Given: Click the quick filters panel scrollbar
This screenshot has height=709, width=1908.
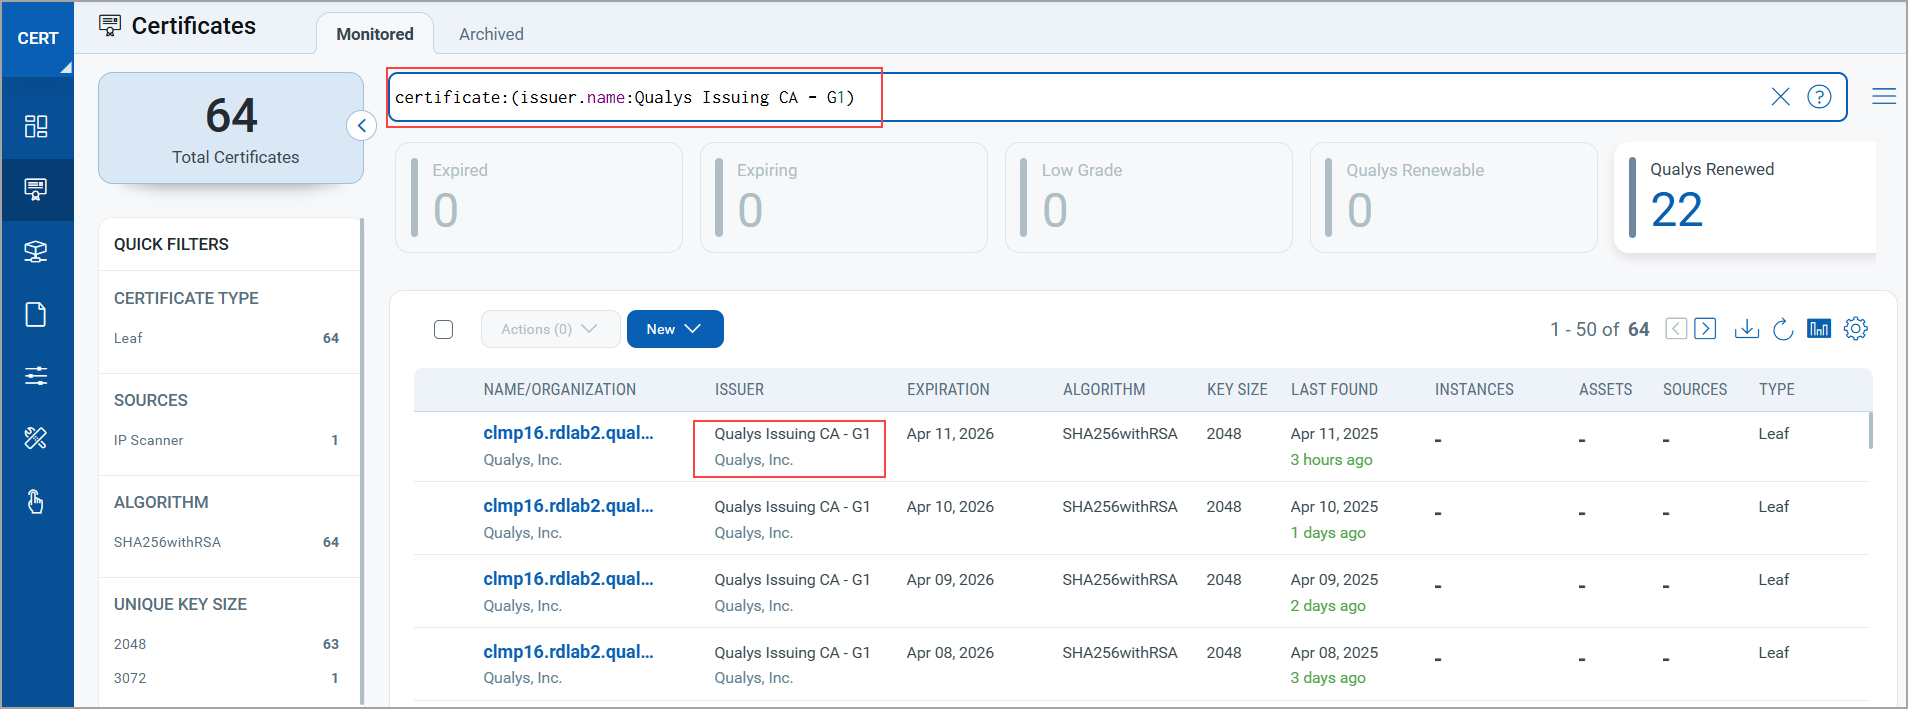Looking at the screenshot, I should point(361,460).
